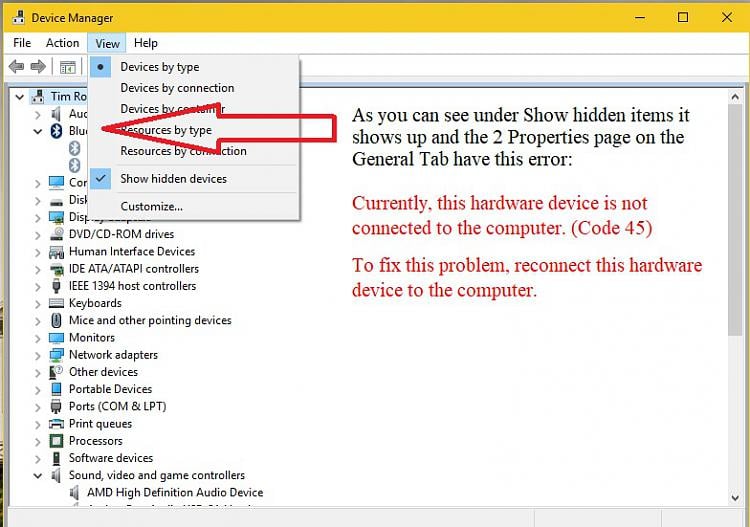Click the Sound, video and game controllers icon
Viewport: 750px width, 527px height.
[x=56, y=475]
